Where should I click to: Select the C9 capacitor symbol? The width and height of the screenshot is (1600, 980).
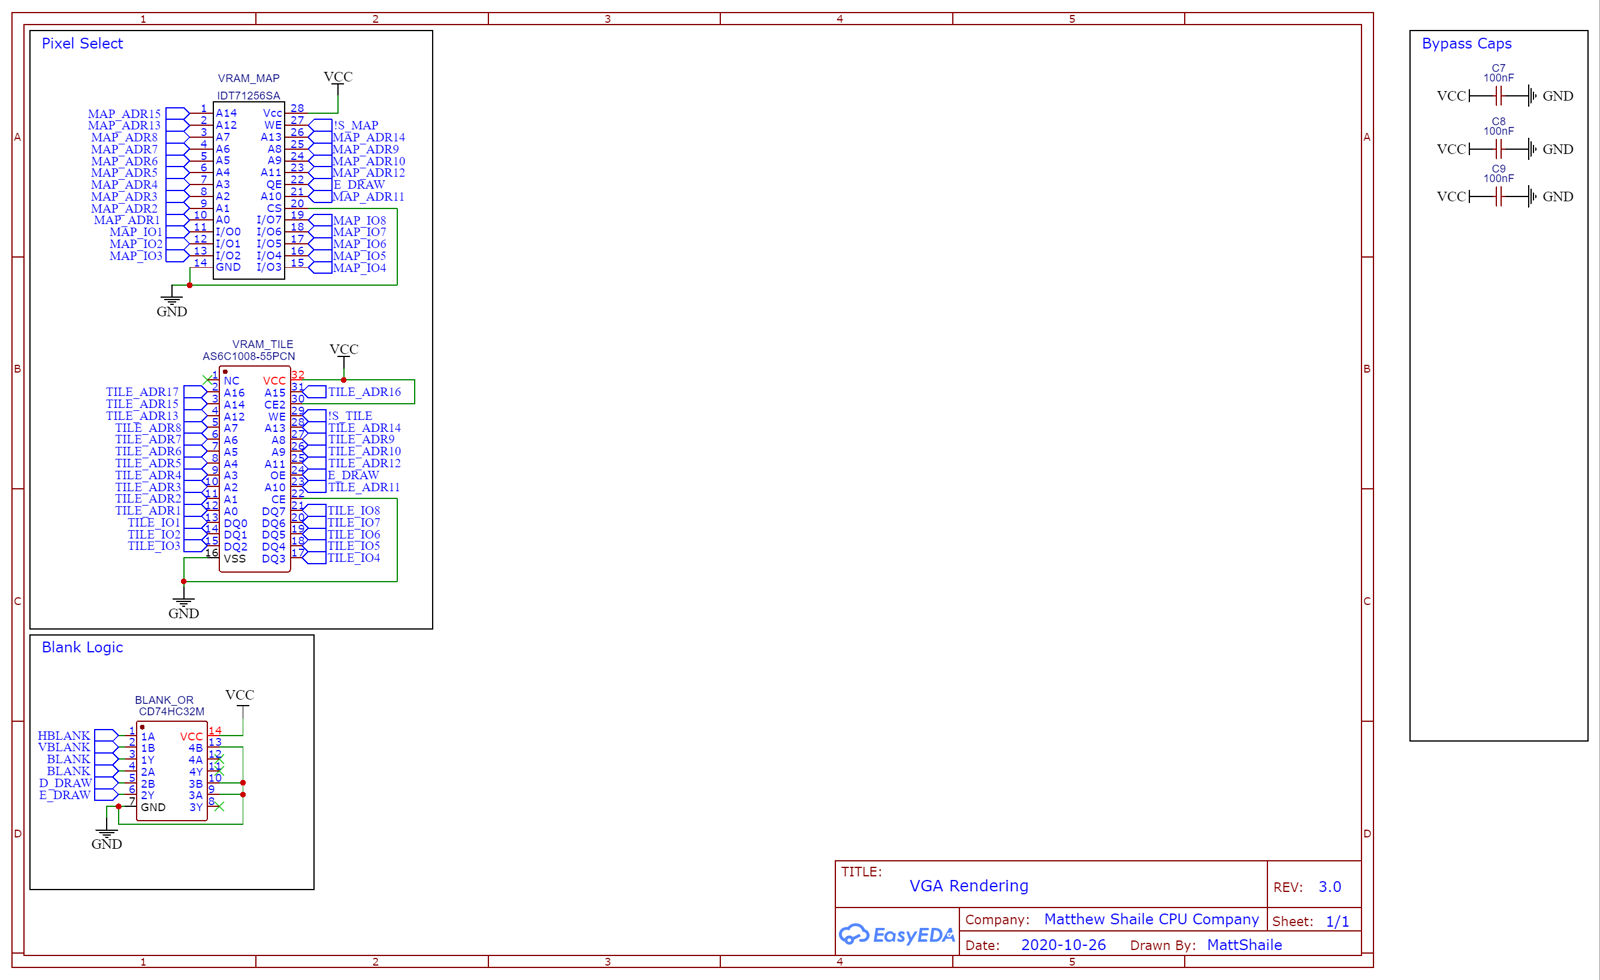[1498, 197]
